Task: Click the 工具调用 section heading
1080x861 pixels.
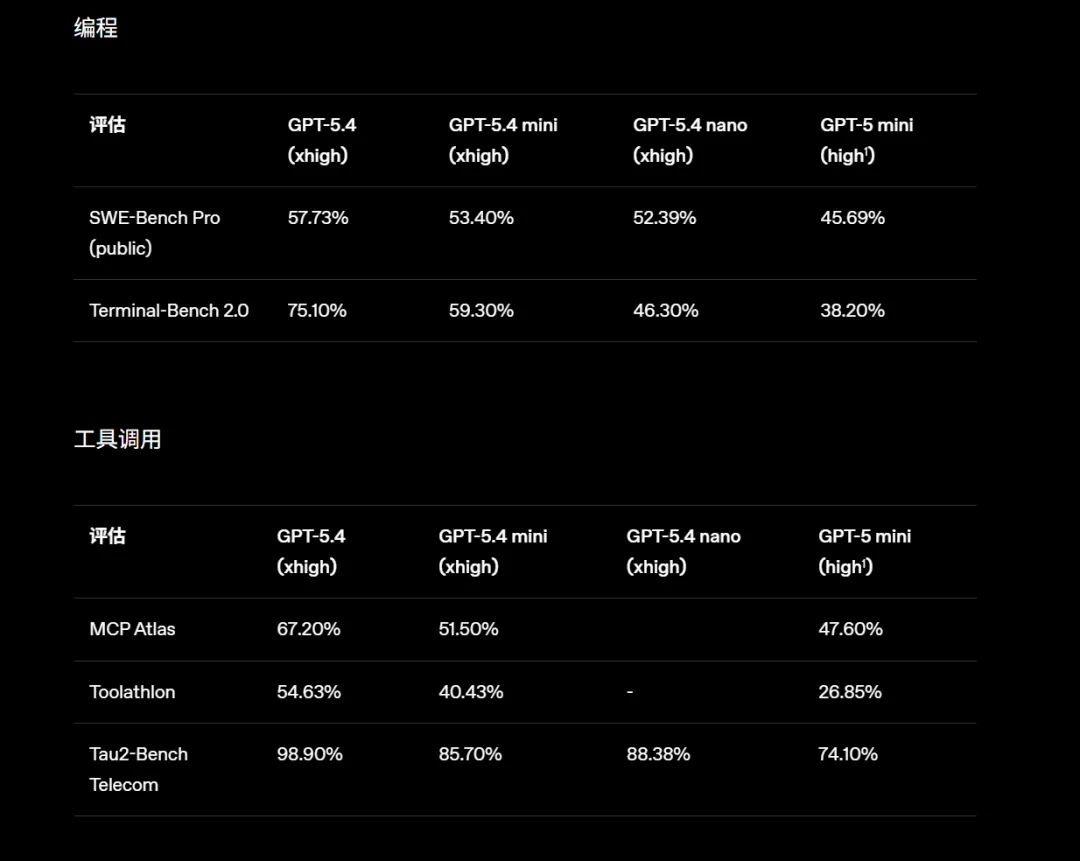Action: click(118, 439)
